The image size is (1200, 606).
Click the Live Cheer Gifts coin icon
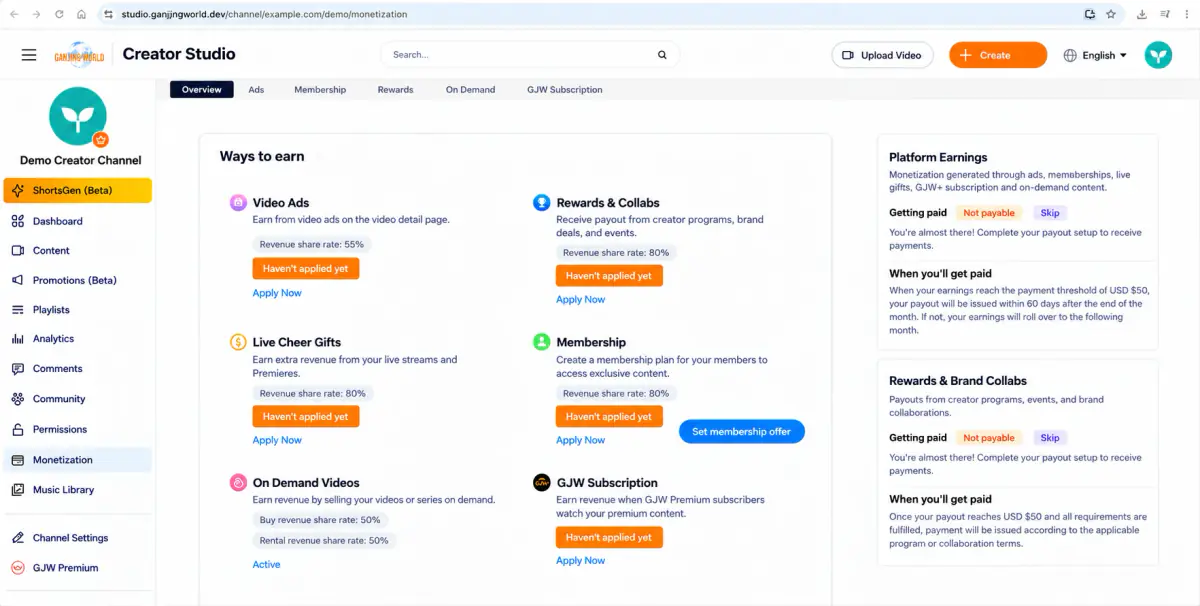[238, 342]
